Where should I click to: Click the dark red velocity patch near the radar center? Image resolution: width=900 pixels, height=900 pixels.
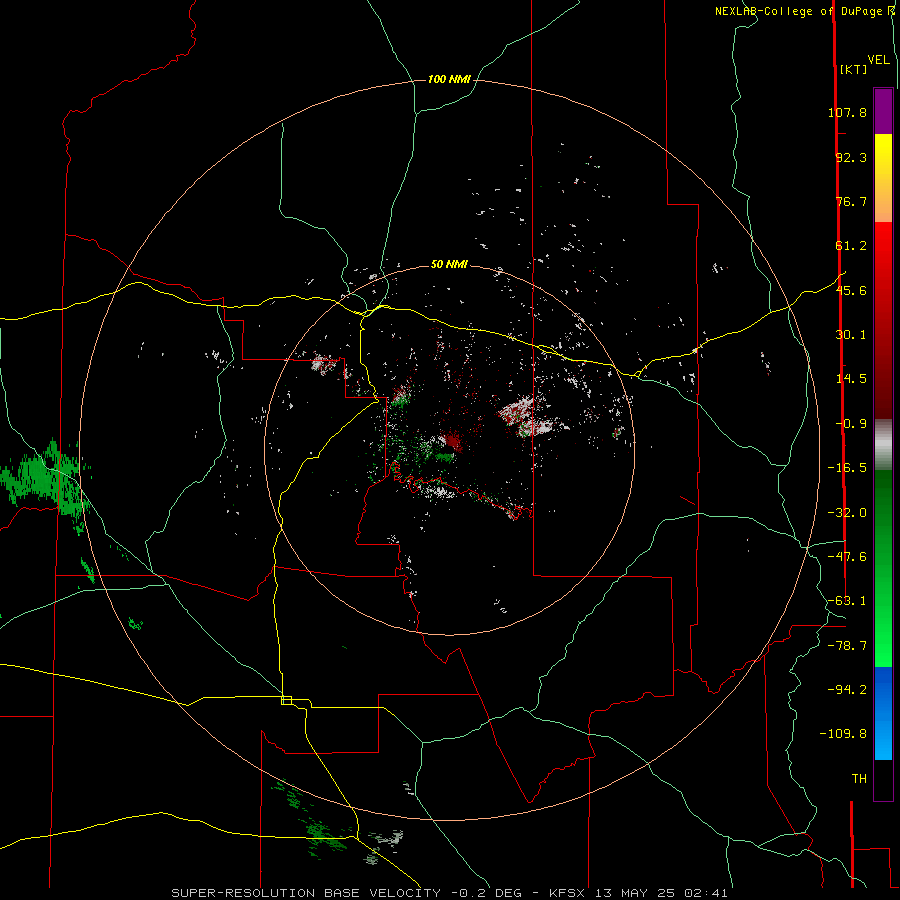click(x=453, y=440)
